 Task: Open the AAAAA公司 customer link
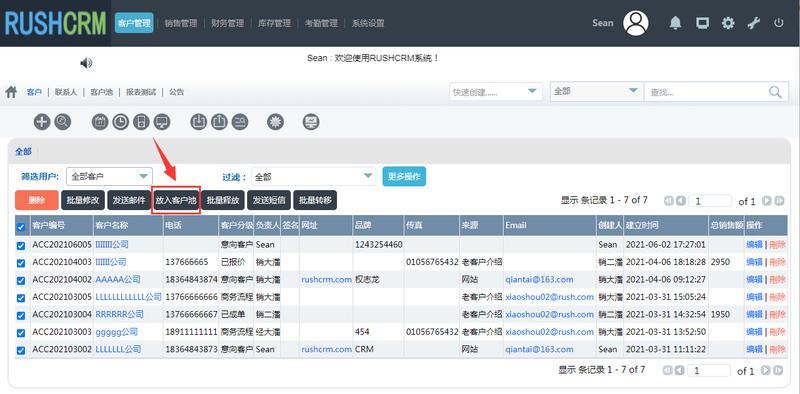pos(118,280)
